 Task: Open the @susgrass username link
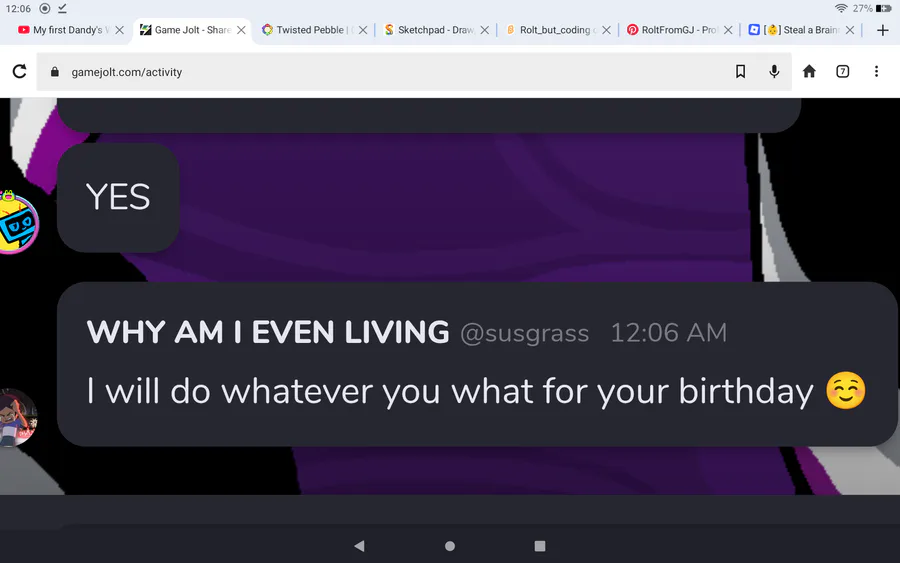click(524, 333)
